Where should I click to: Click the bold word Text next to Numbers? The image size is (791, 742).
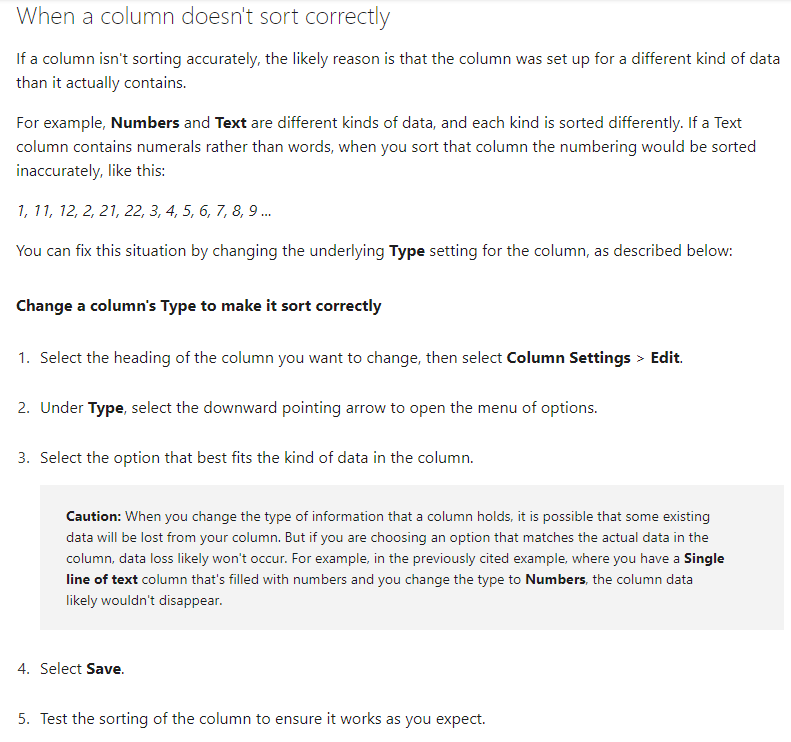click(x=231, y=123)
